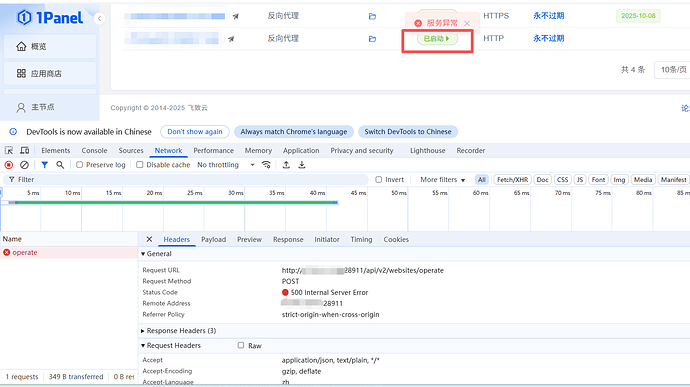Image resolution: width=690 pixels, height=387 pixels.
Task: Check the Raw checkbox
Action: (241, 346)
